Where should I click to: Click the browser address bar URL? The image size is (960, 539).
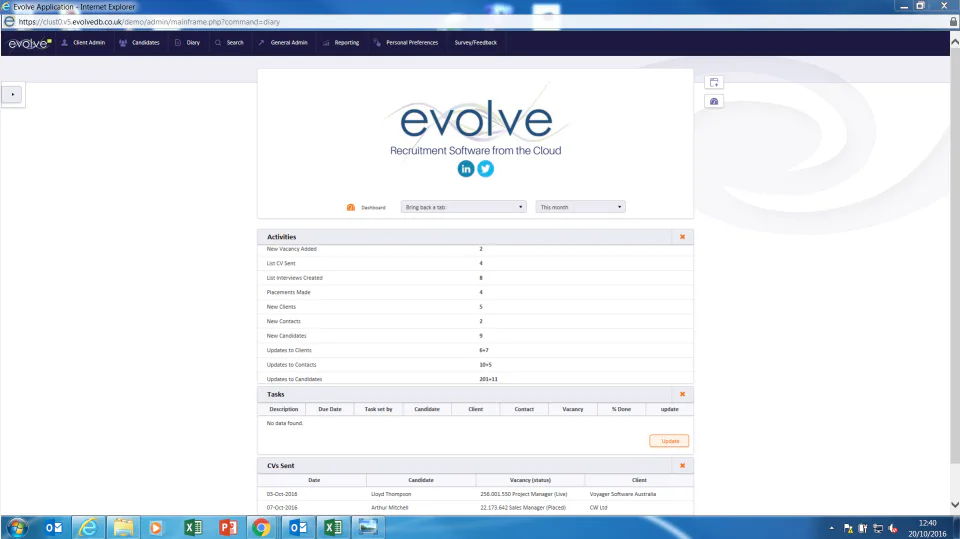point(149,22)
